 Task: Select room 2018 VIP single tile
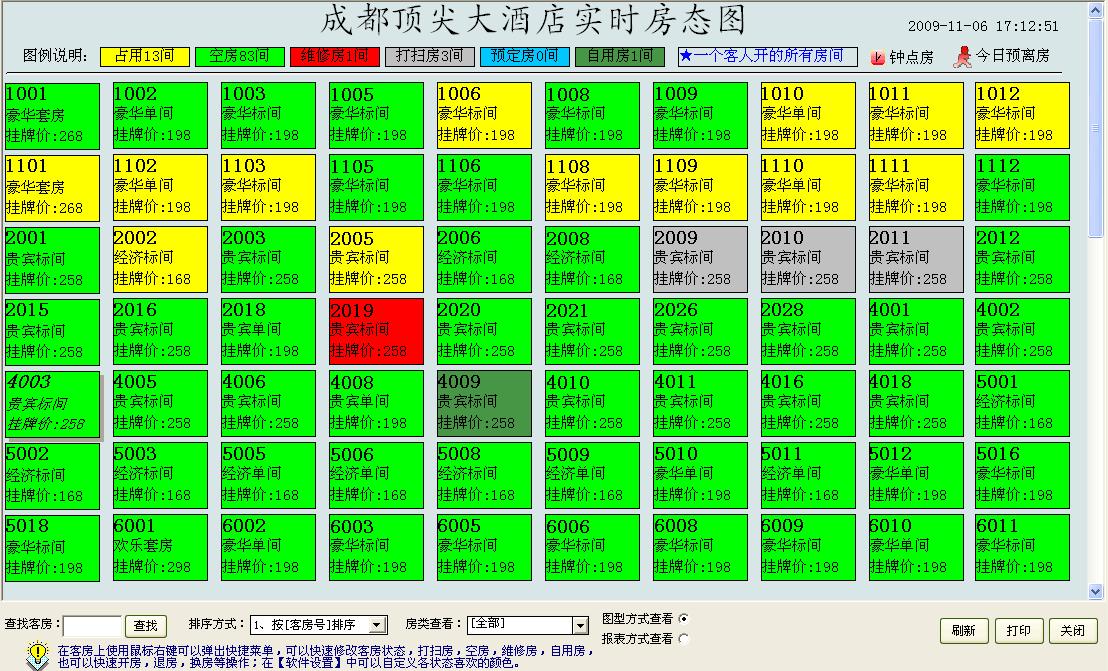click(269, 331)
